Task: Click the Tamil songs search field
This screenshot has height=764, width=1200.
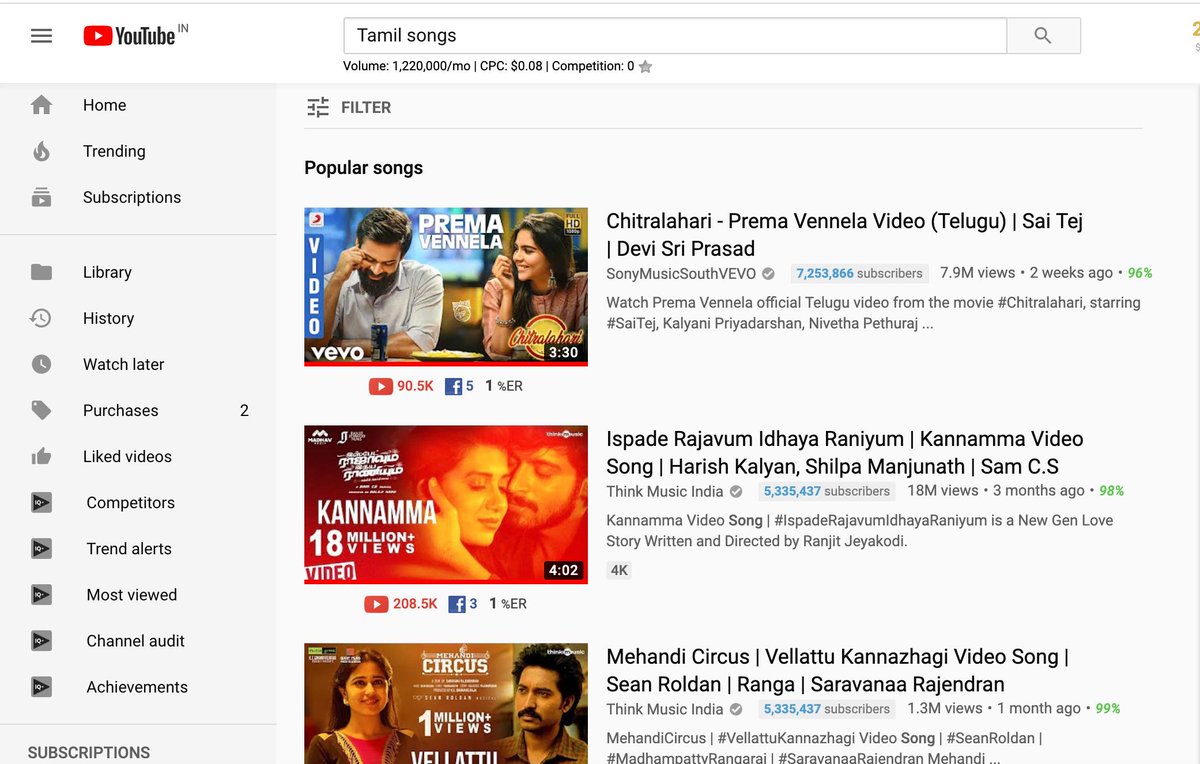Action: pos(675,36)
